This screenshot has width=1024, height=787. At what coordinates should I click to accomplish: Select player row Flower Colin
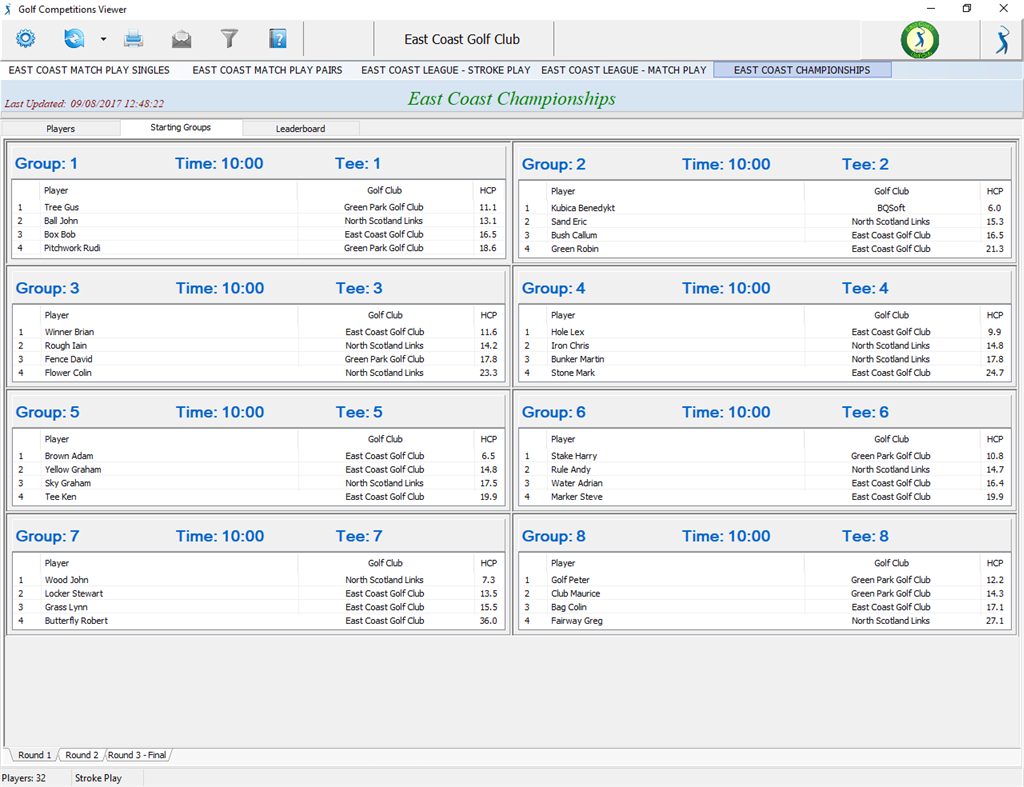point(259,373)
